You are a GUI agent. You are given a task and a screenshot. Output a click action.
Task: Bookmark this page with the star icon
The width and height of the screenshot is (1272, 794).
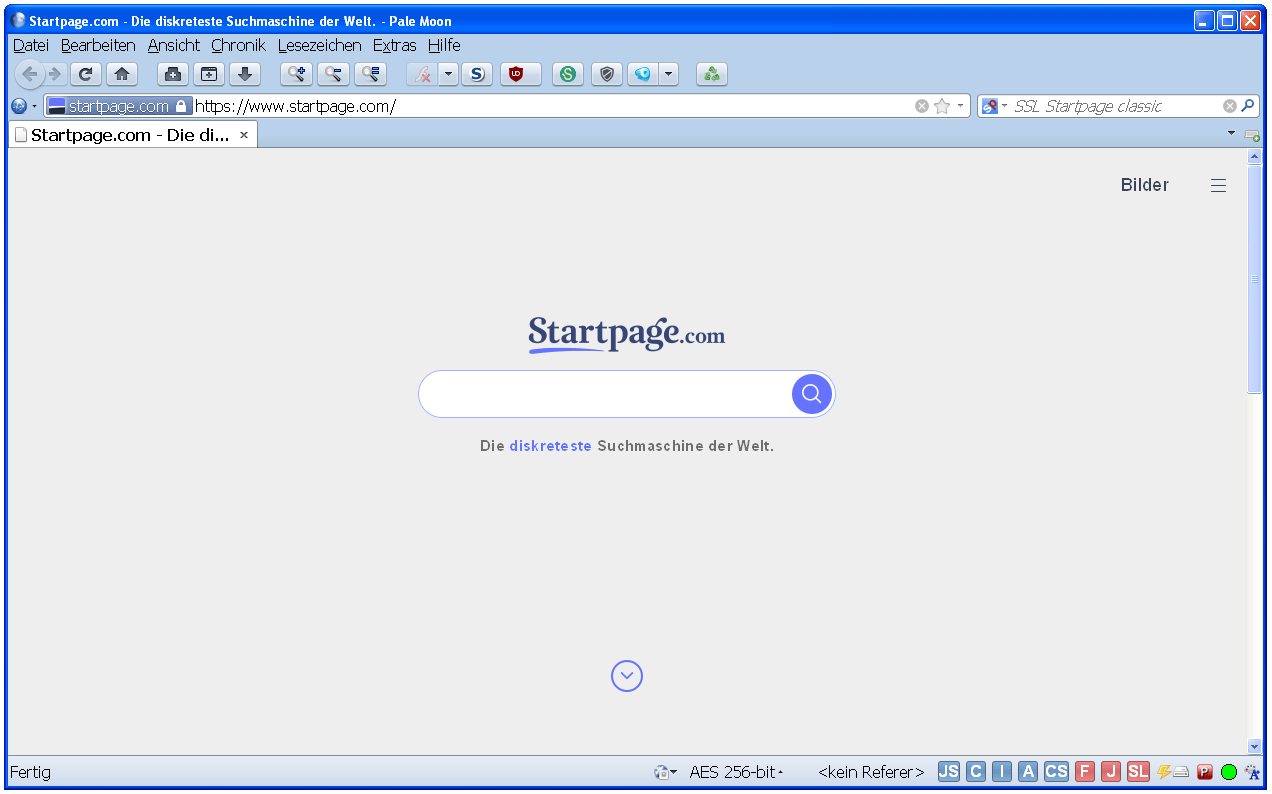click(x=942, y=106)
